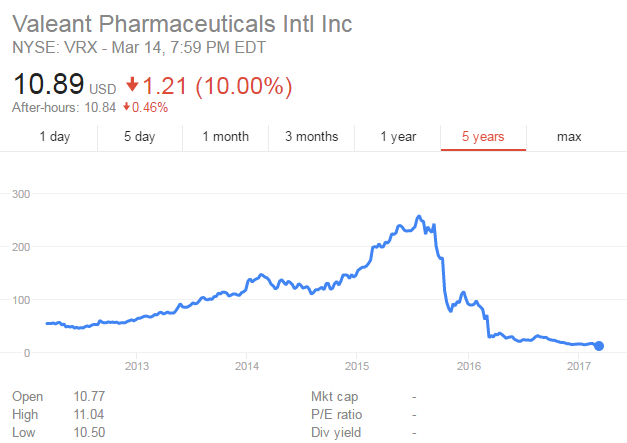Viewport: 627px width, 443px height.
Task: Click the stock price peak in 2015
Action: (x=419, y=216)
